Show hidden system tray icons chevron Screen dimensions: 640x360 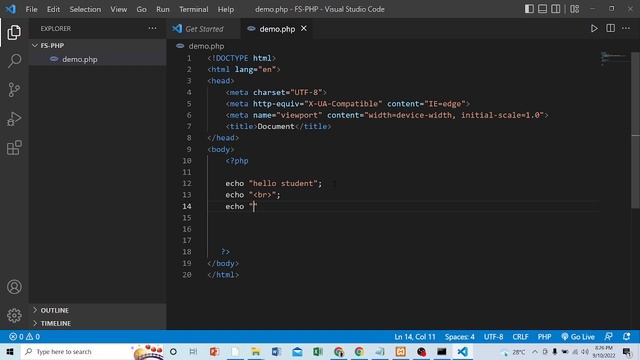[535, 351]
